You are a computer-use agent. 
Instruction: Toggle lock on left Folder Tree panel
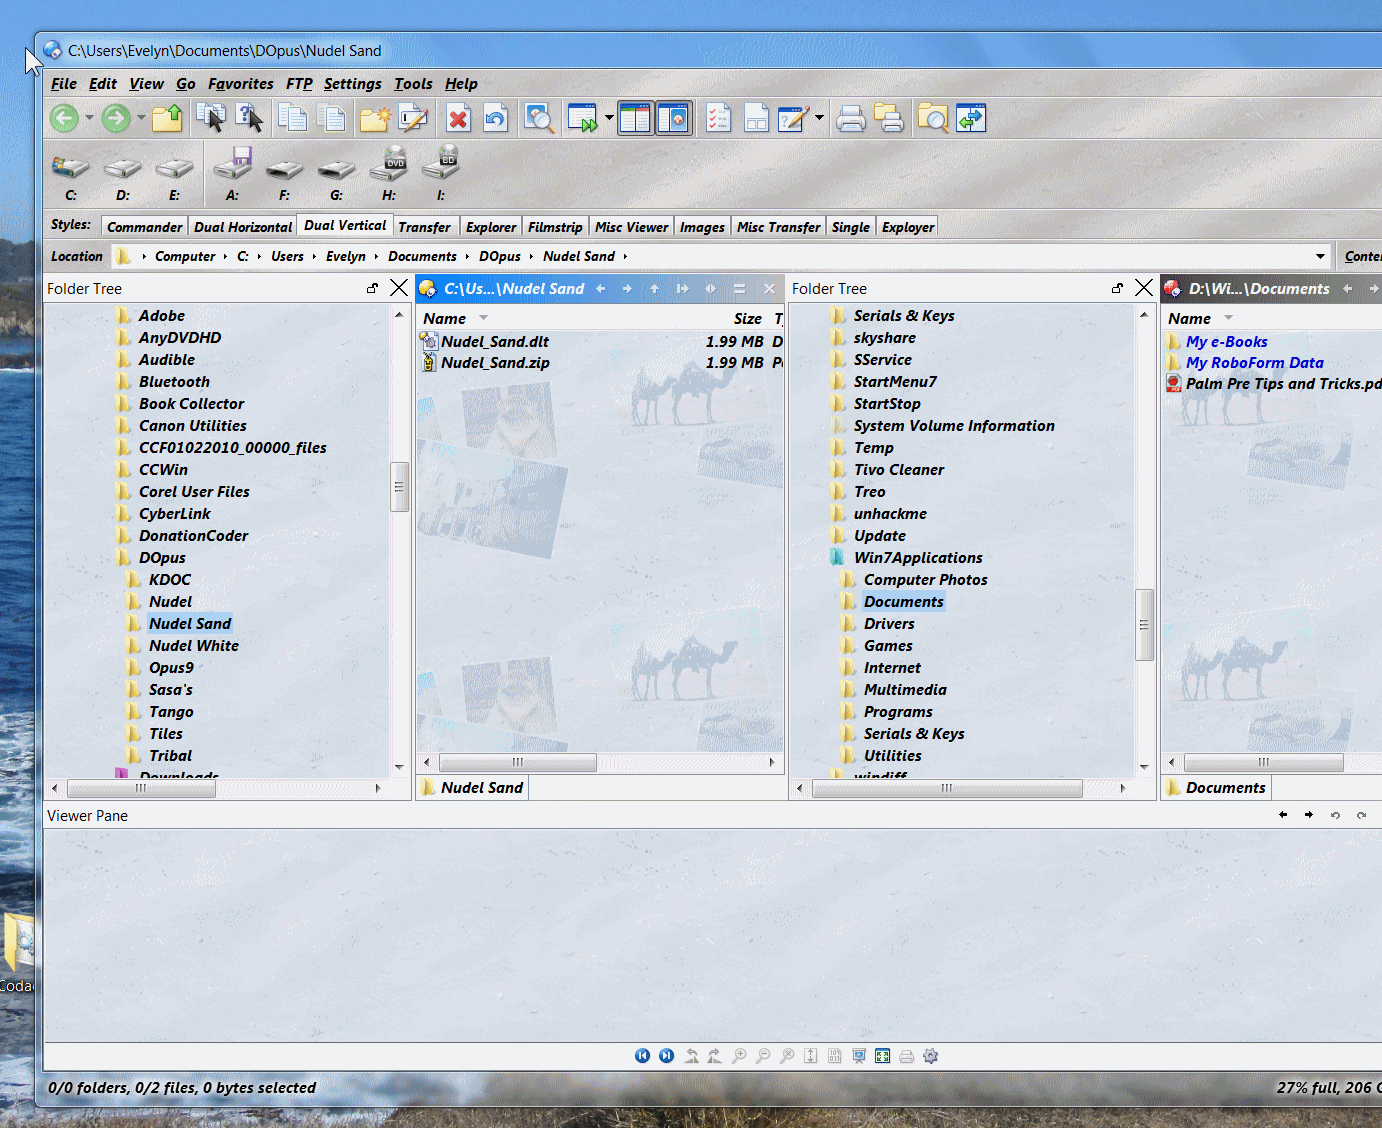click(372, 288)
